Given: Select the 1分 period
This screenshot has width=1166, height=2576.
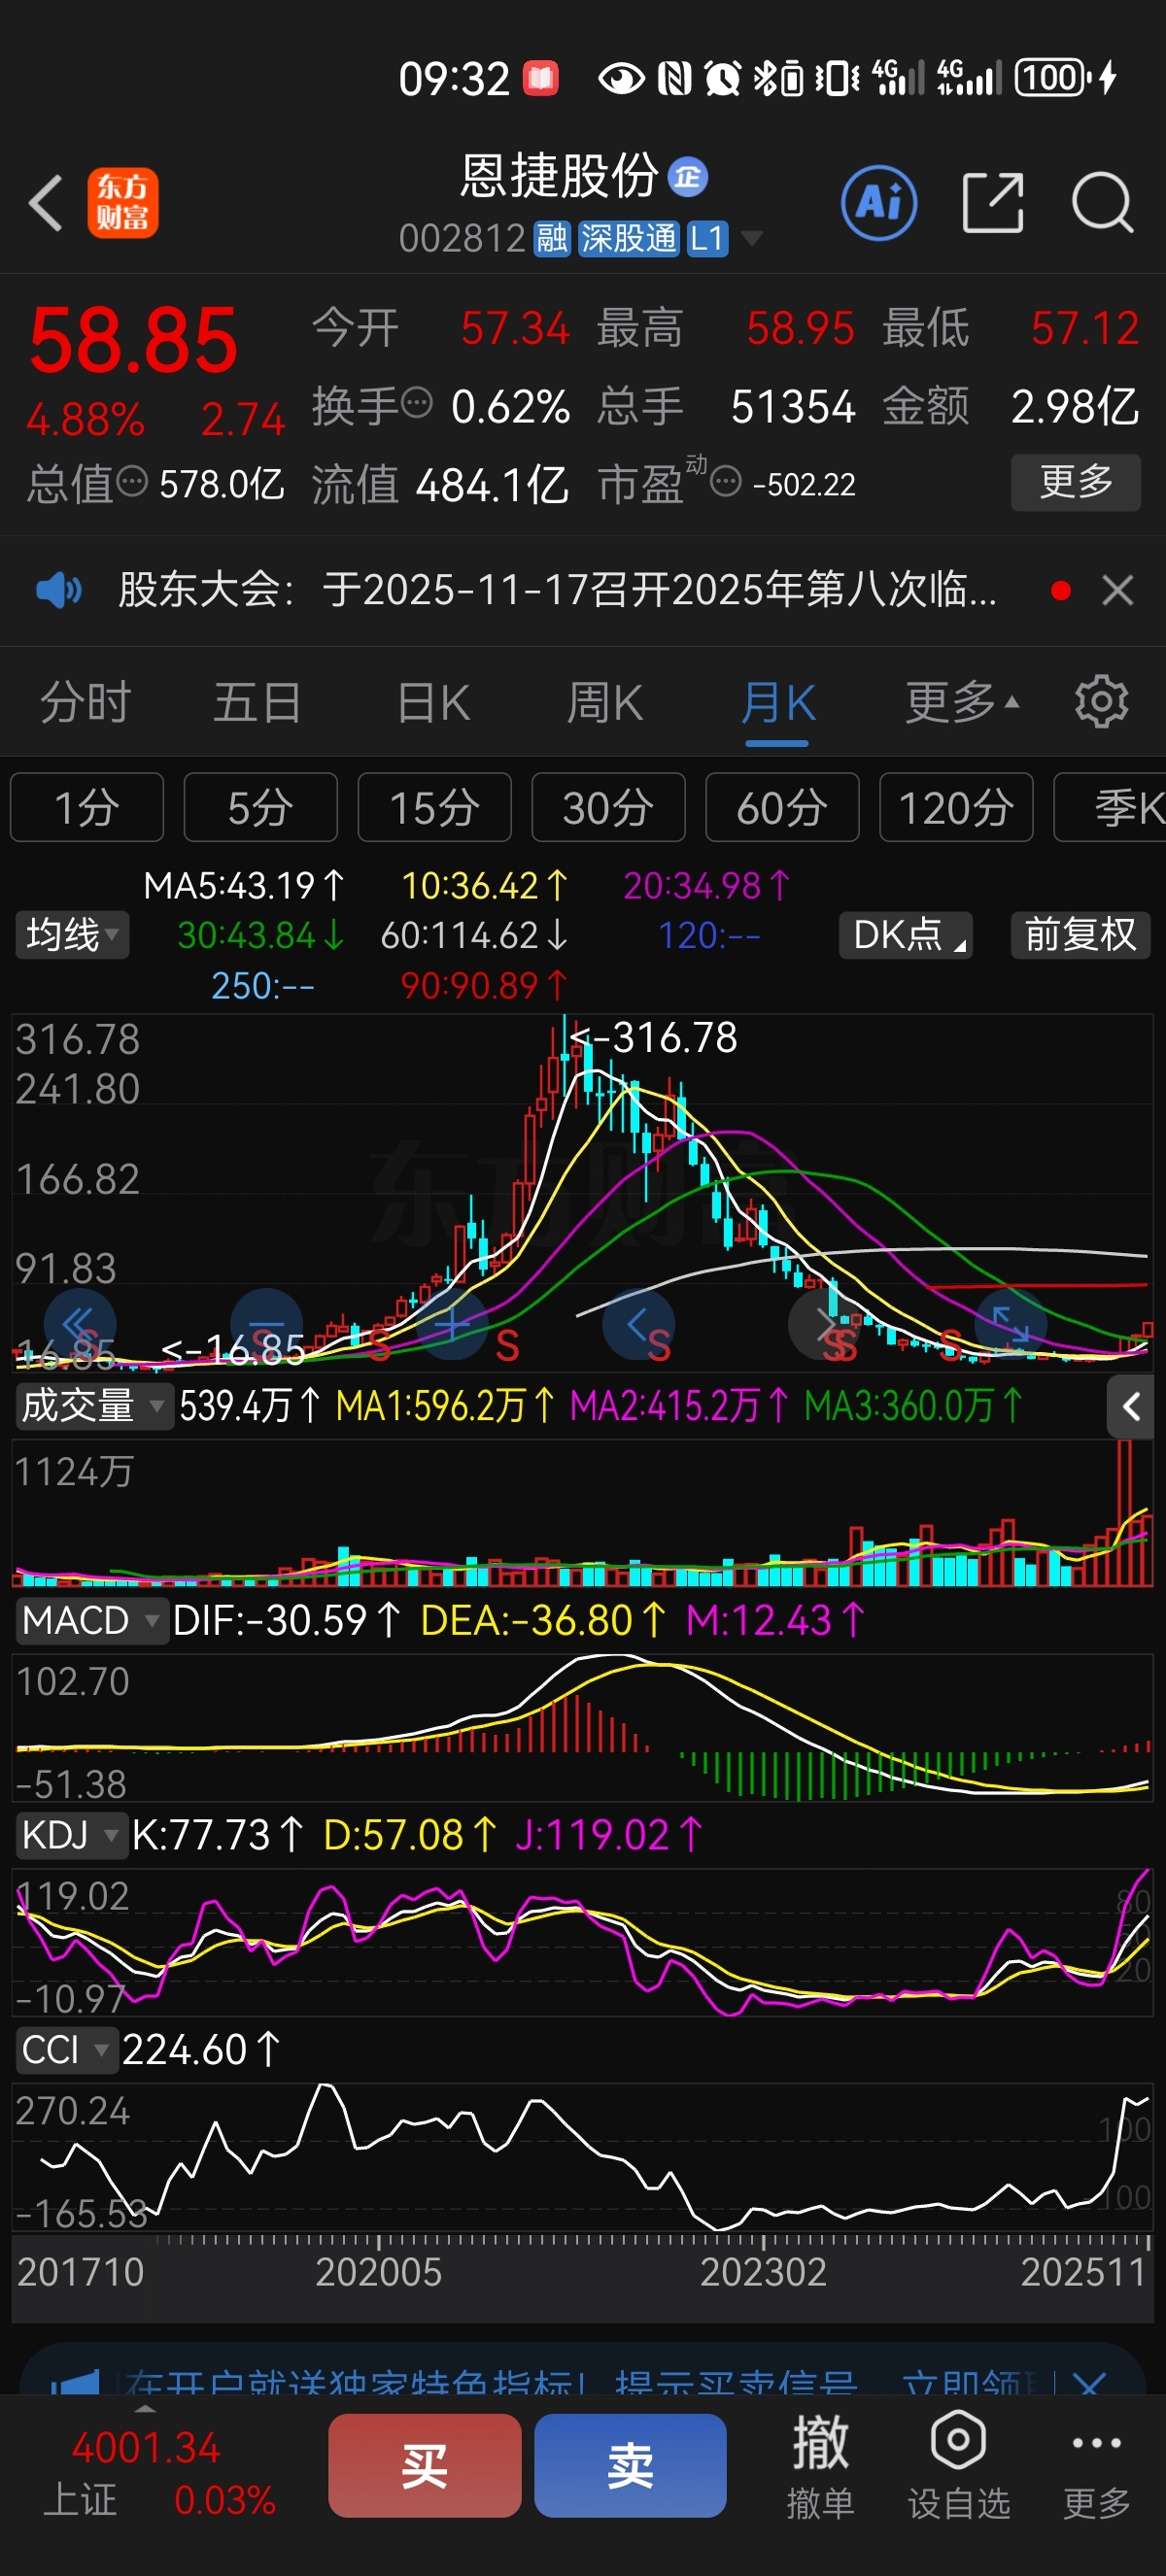Looking at the screenshot, I should [87, 807].
